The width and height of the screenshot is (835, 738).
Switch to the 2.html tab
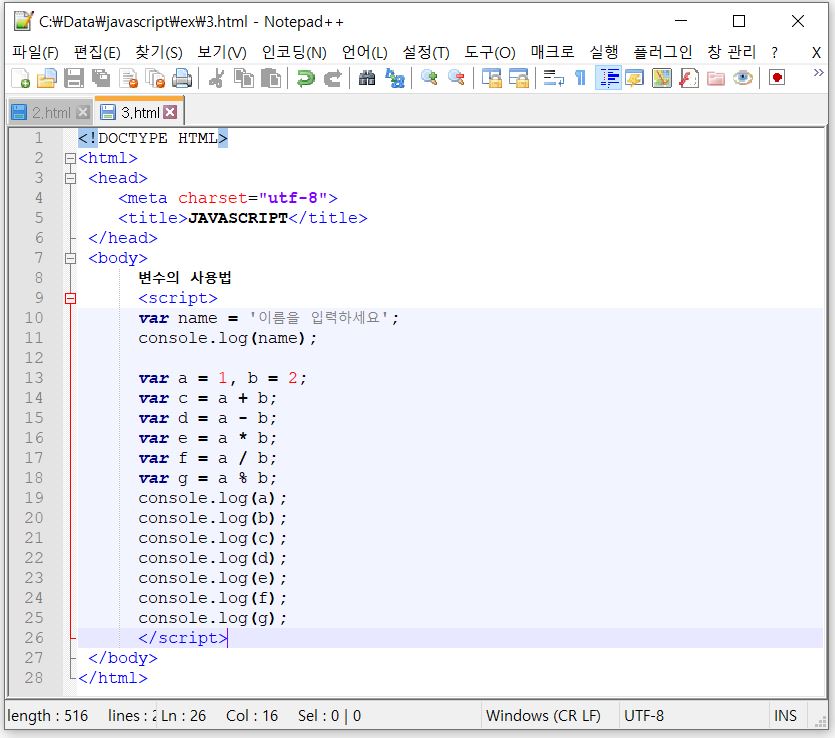tap(51, 112)
